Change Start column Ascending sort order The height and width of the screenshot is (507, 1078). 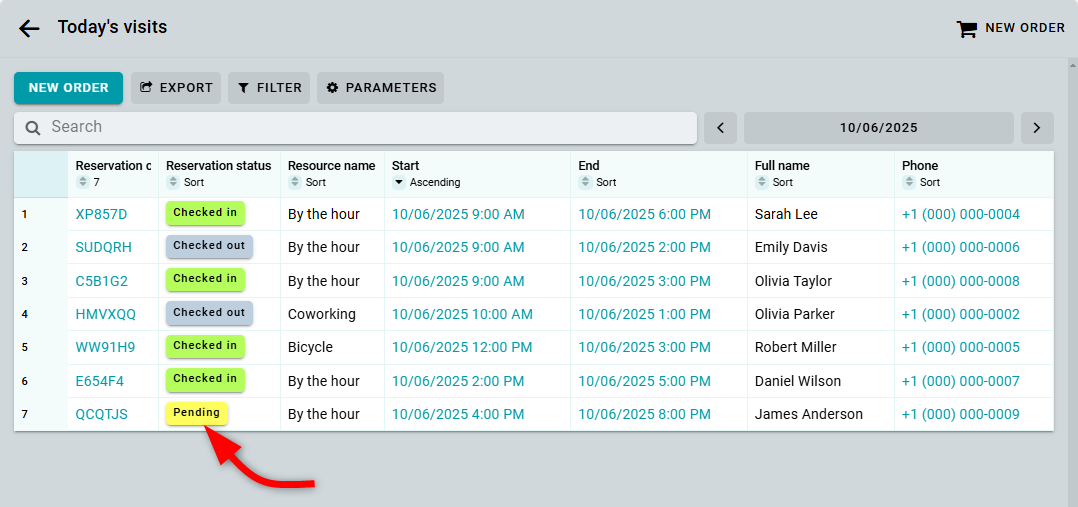tap(399, 183)
